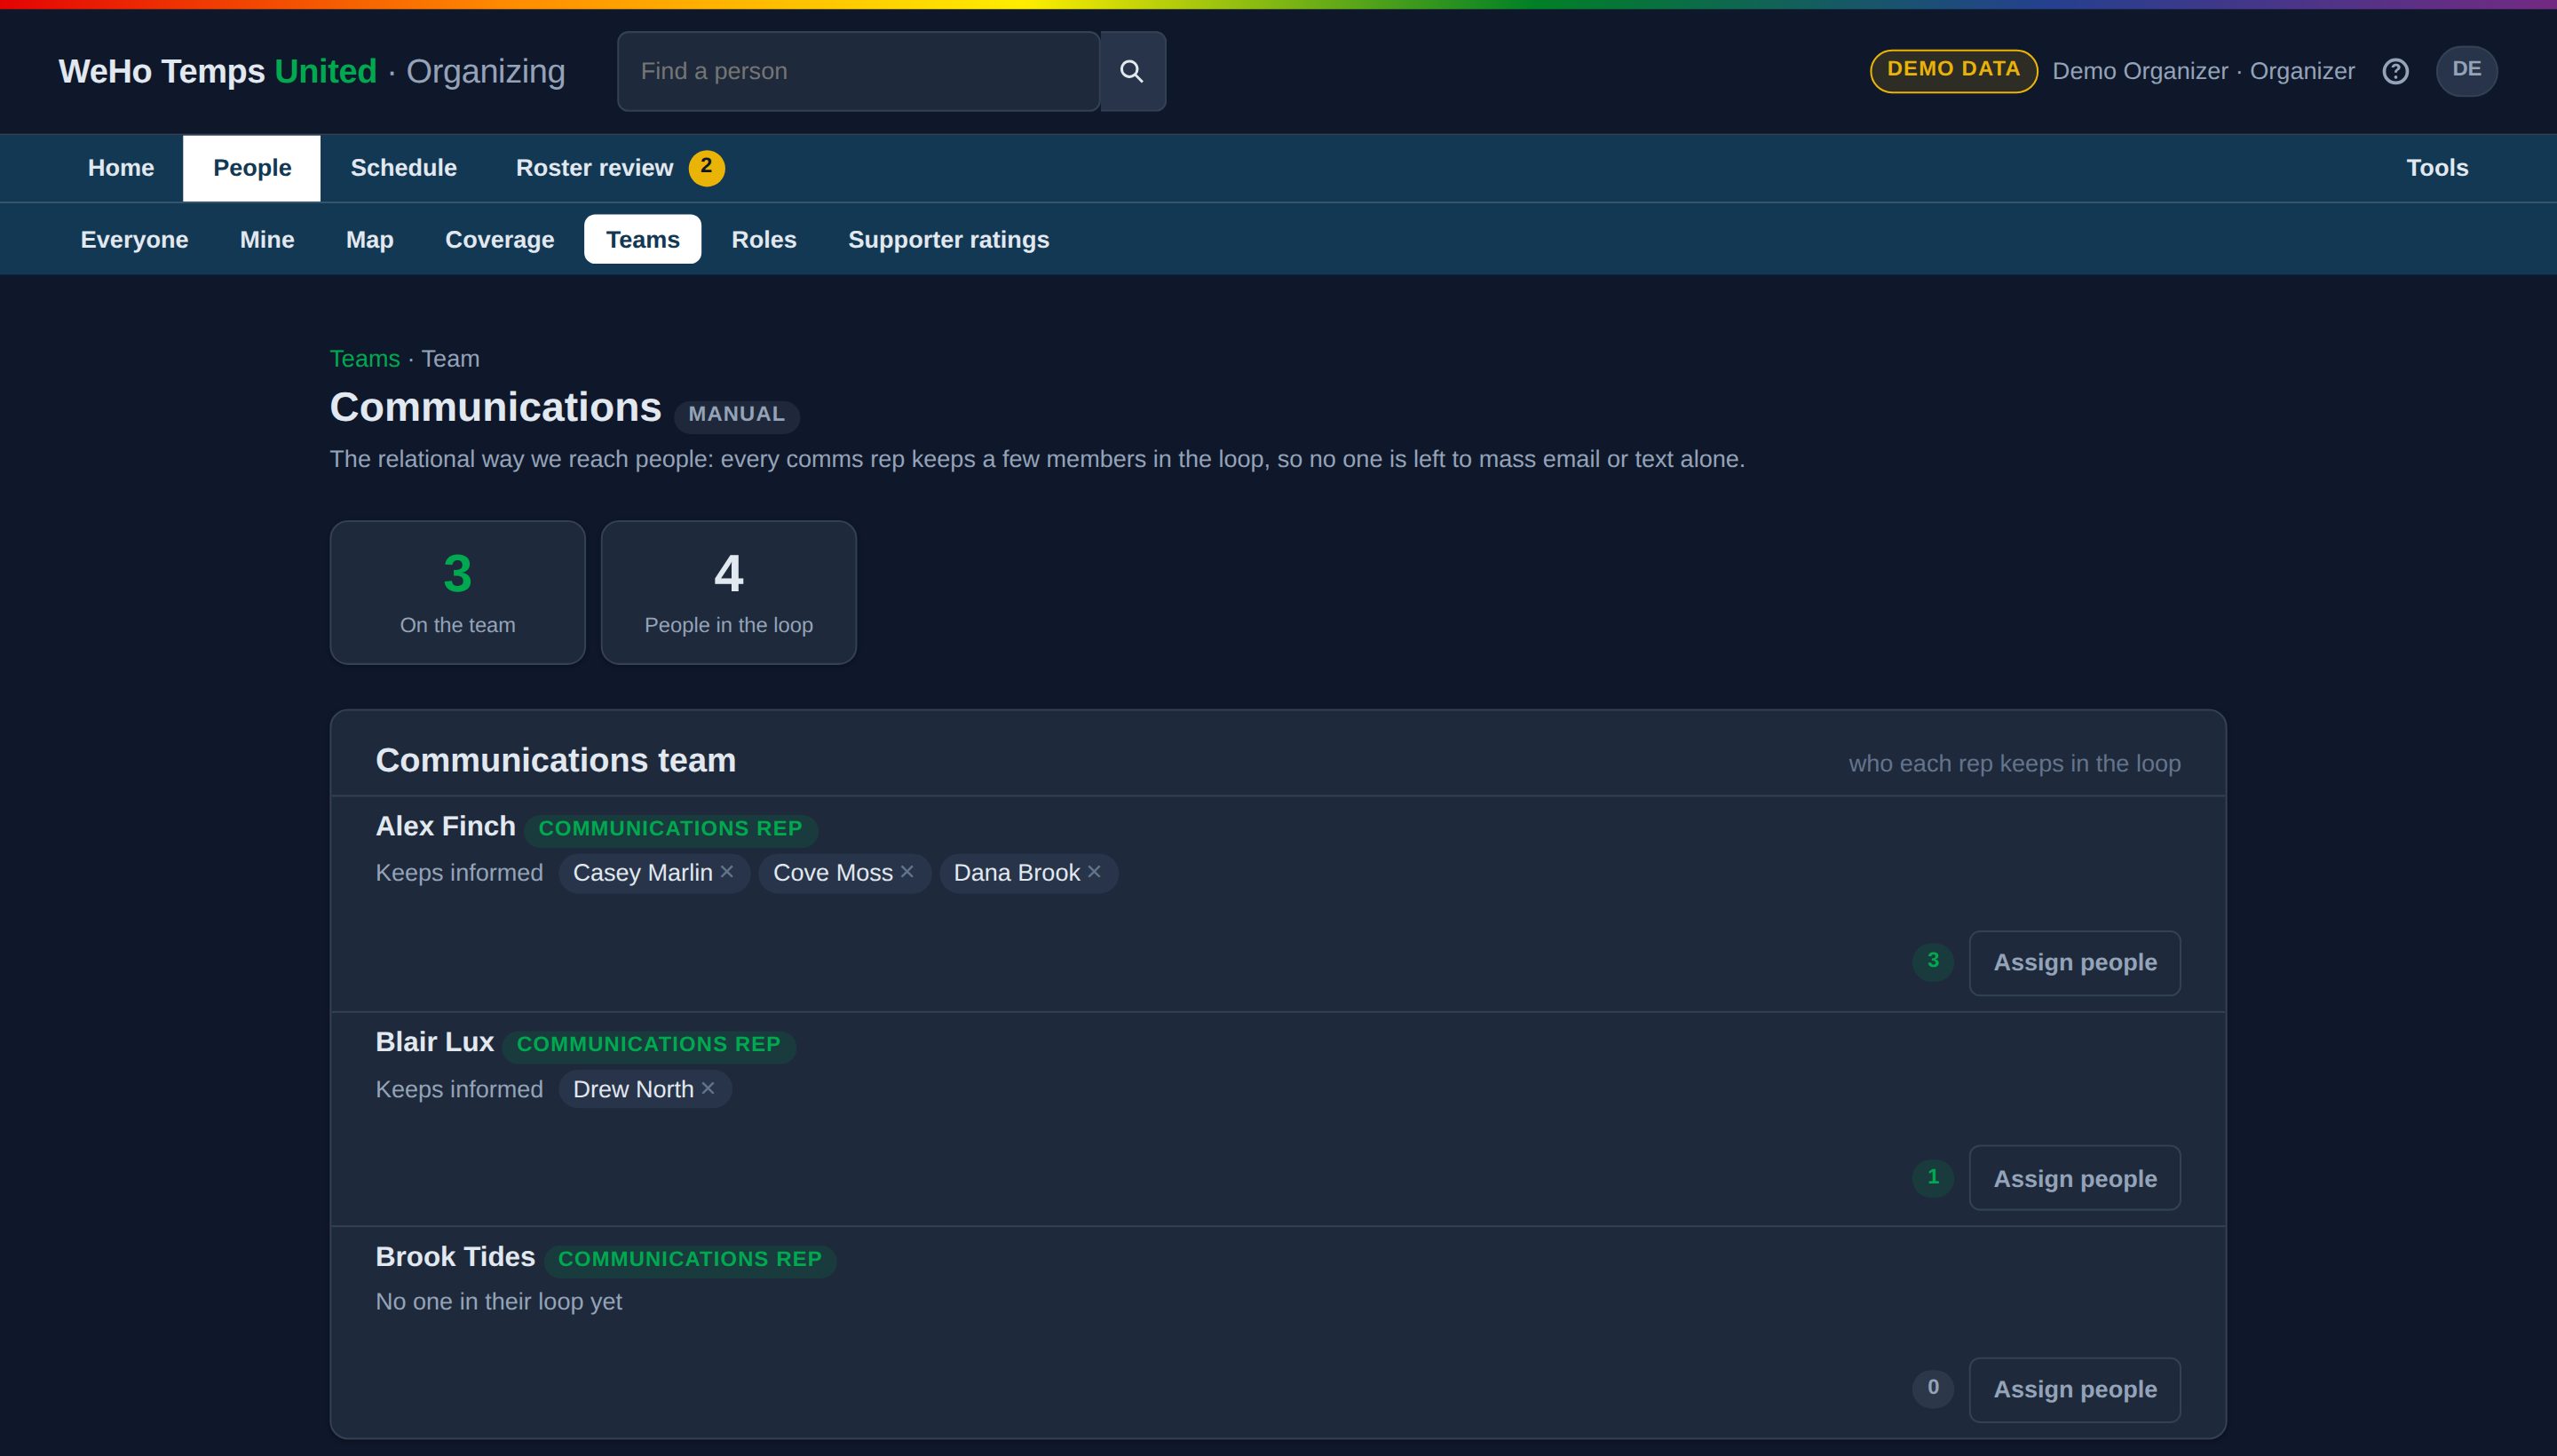Image resolution: width=2557 pixels, height=1456 pixels.
Task: Click the Teams breadcrumb link
Action: click(365, 359)
